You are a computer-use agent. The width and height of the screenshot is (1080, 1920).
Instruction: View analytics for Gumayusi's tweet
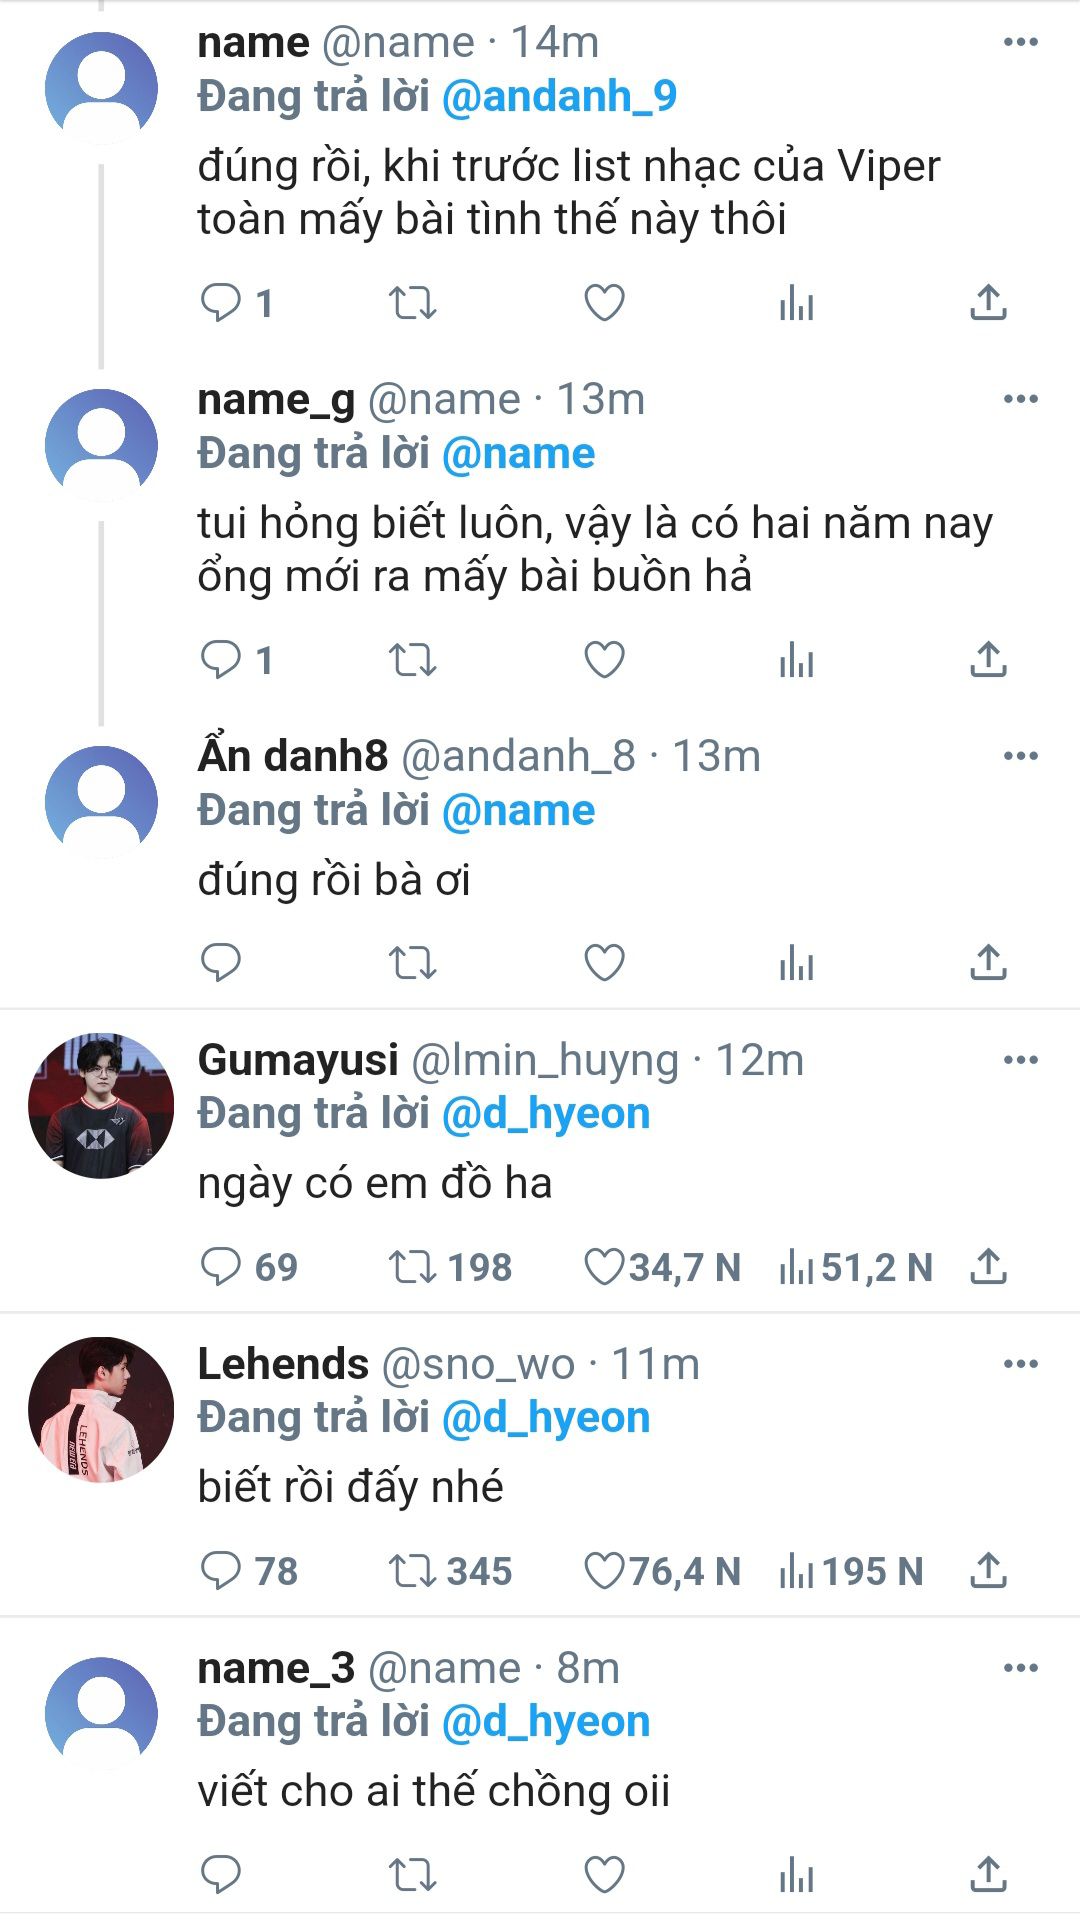pyautogui.click(x=797, y=1267)
